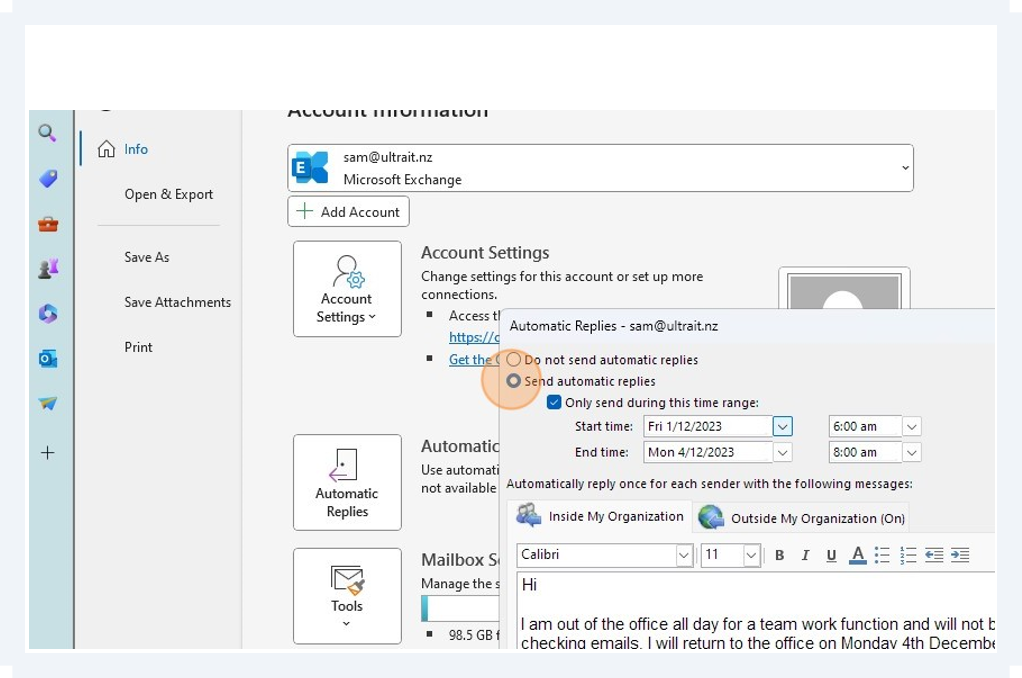Increase indent in reply message

pos(960,555)
